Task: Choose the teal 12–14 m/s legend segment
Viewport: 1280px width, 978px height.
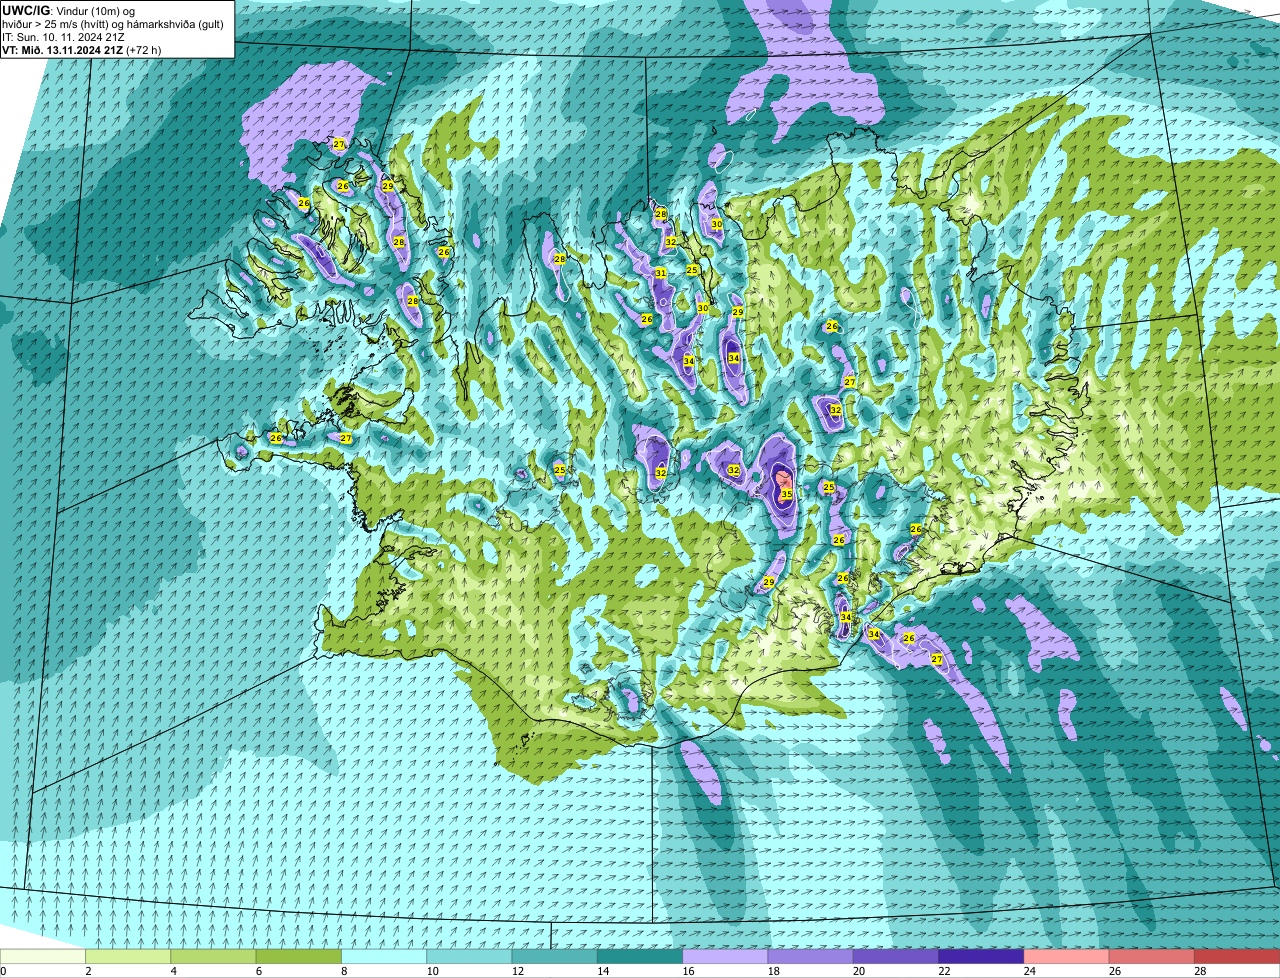Action: tap(555, 957)
